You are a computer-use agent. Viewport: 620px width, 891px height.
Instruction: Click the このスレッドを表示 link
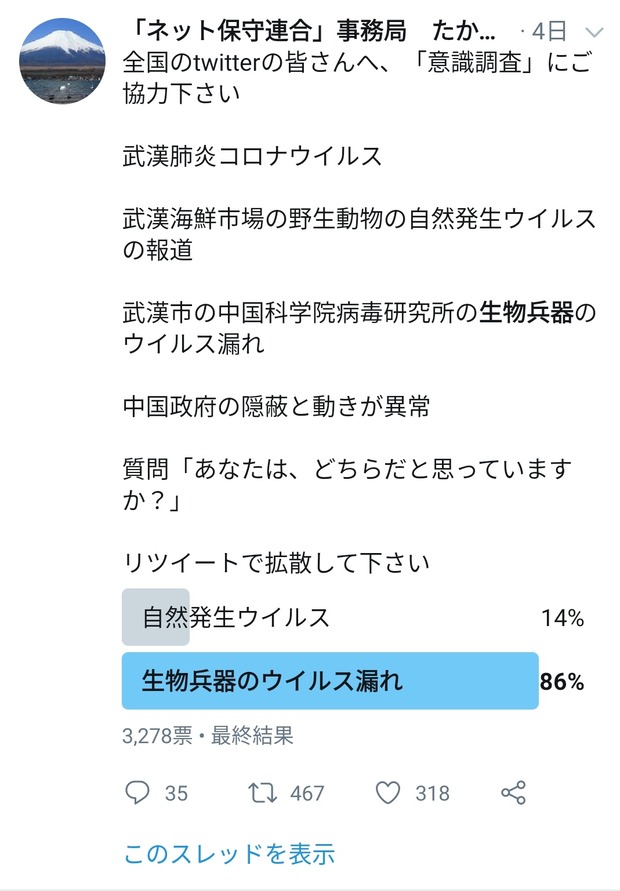(230, 853)
